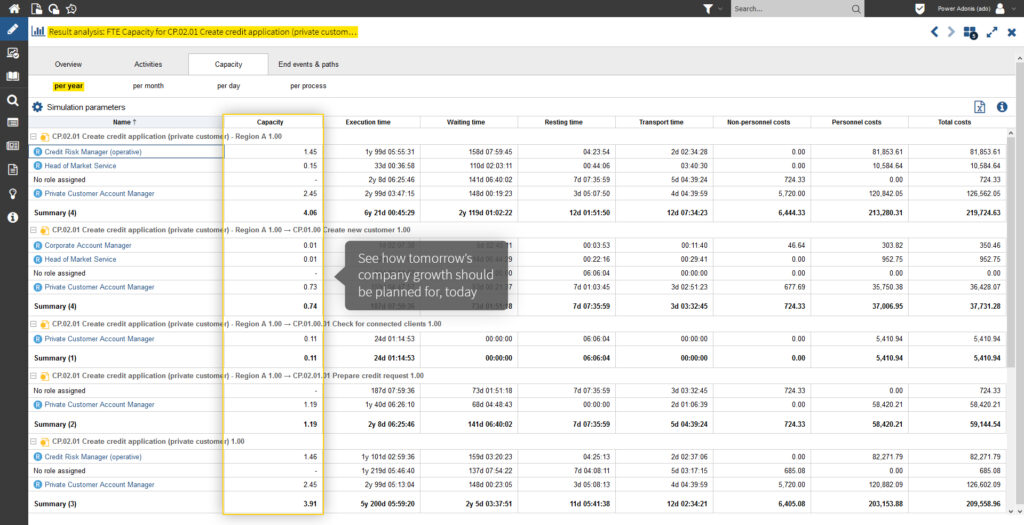1024x525 pixels.
Task: Expand the analysis to full screen
Action: pyautogui.click(x=991, y=32)
